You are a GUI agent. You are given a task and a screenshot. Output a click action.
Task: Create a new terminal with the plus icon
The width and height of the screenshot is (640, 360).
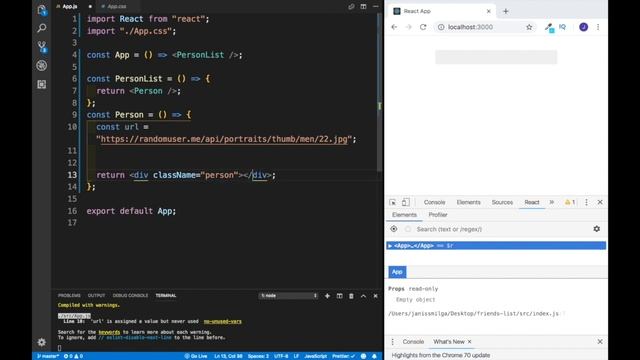point(327,296)
